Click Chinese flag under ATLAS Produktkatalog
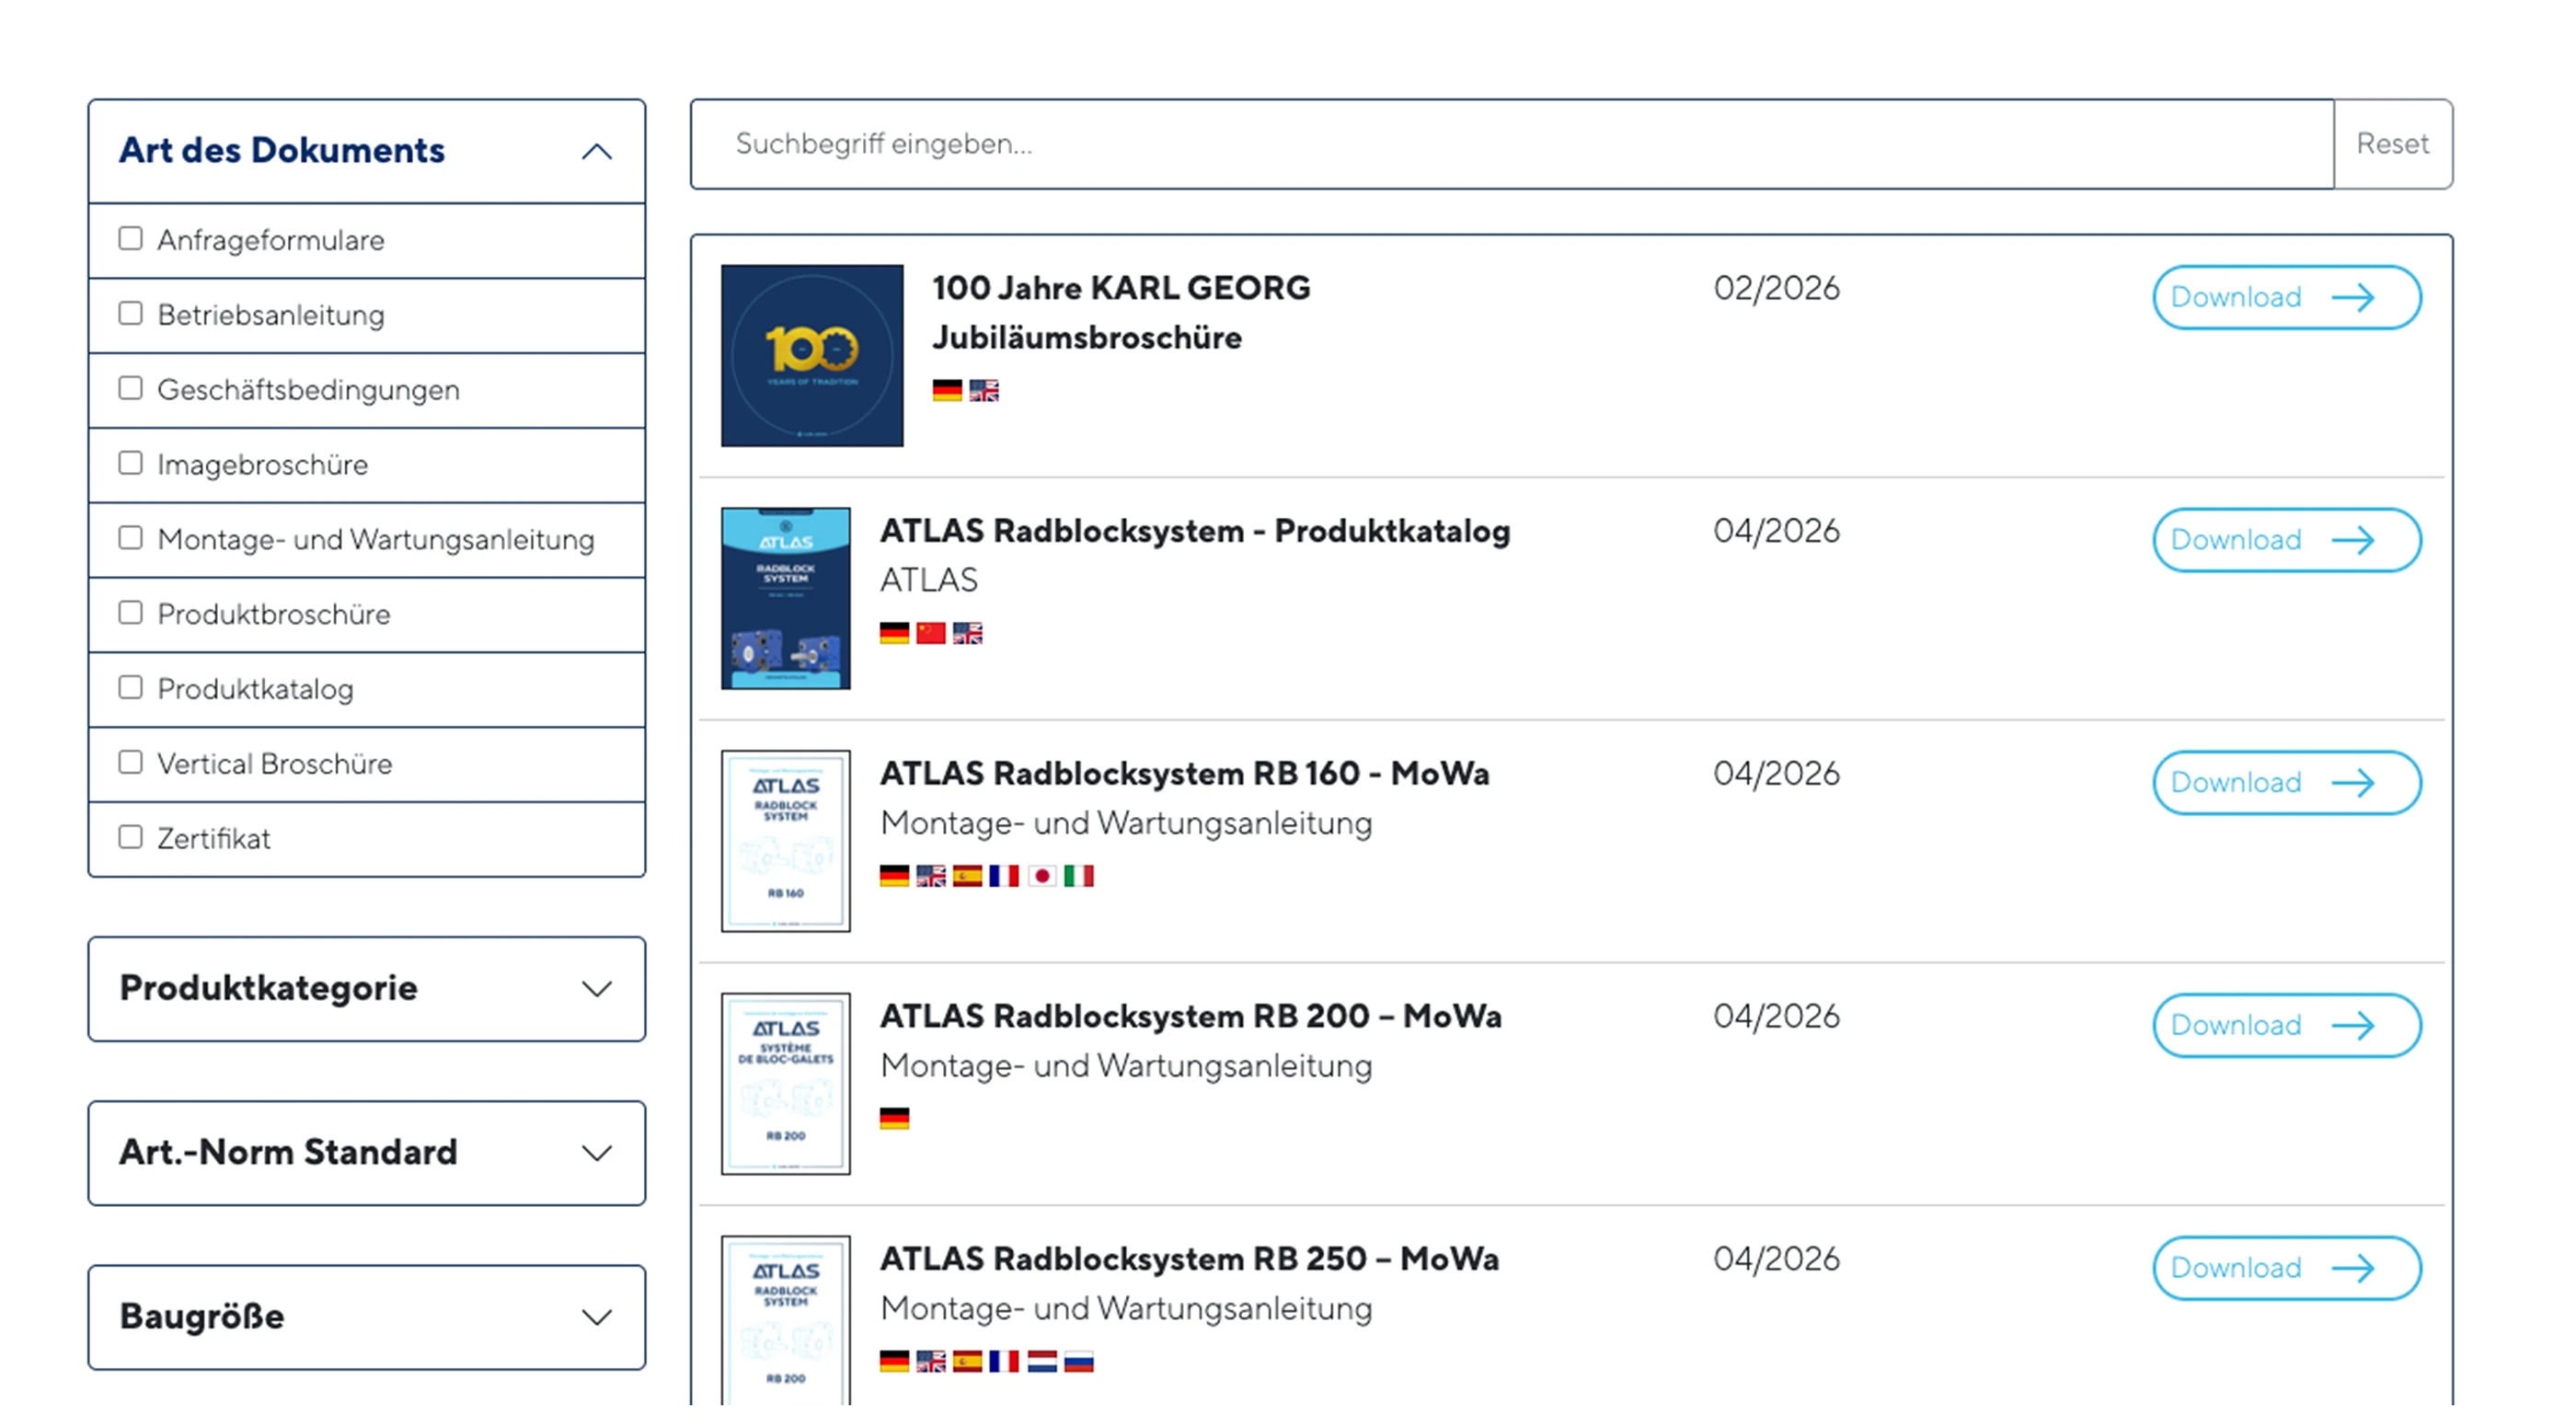This screenshot has height=1426, width=2576. coord(930,633)
